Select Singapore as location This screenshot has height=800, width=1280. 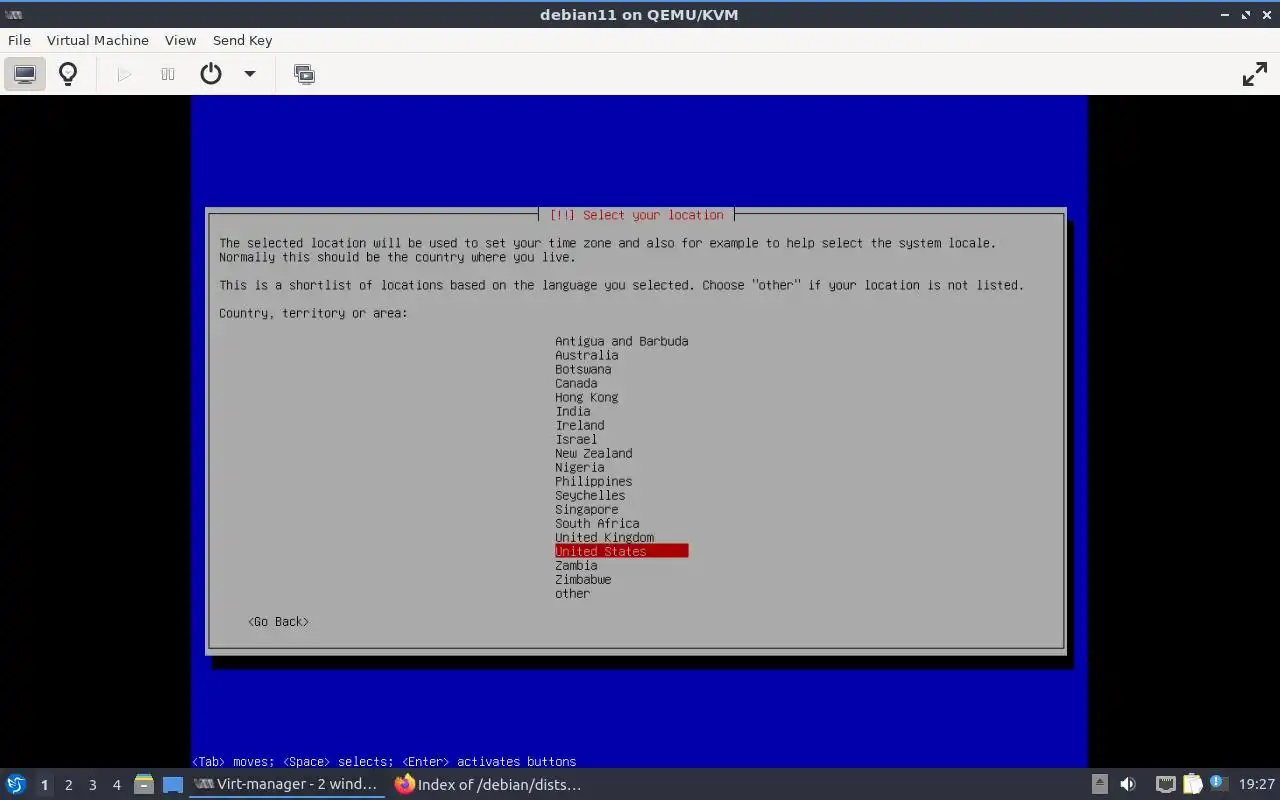point(586,509)
